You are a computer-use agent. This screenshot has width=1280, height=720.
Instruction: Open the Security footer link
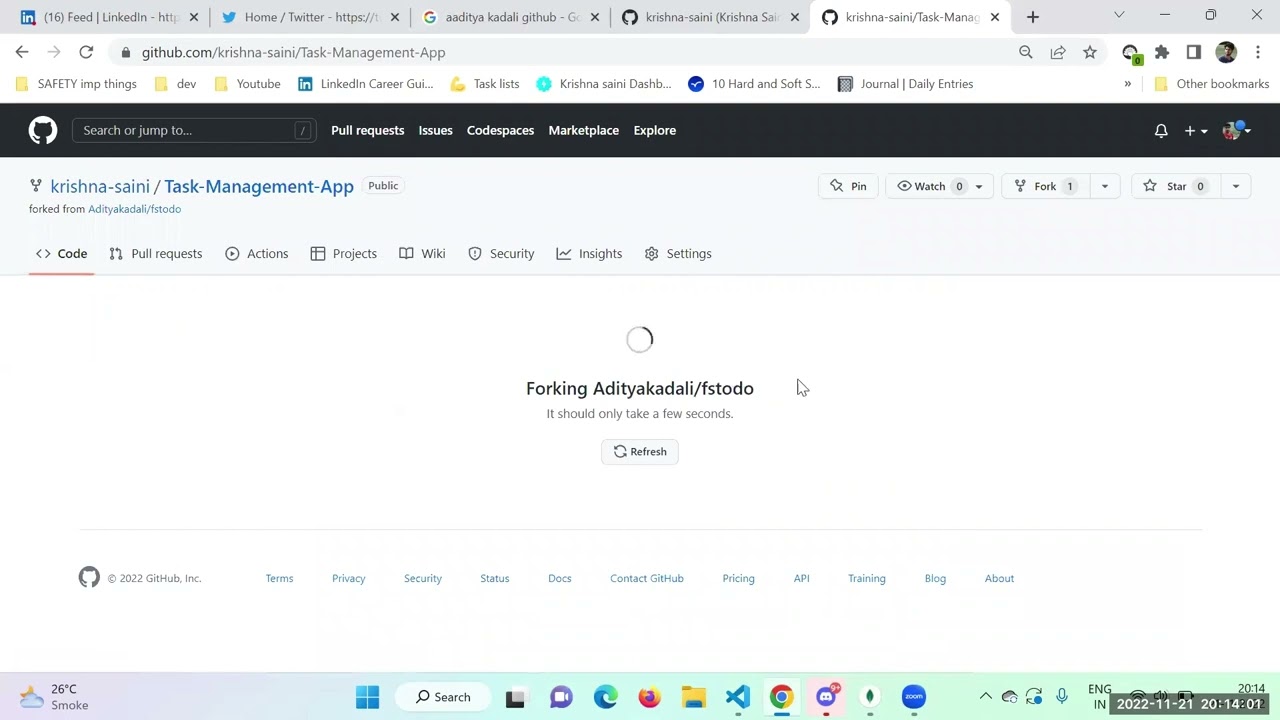coord(423,579)
